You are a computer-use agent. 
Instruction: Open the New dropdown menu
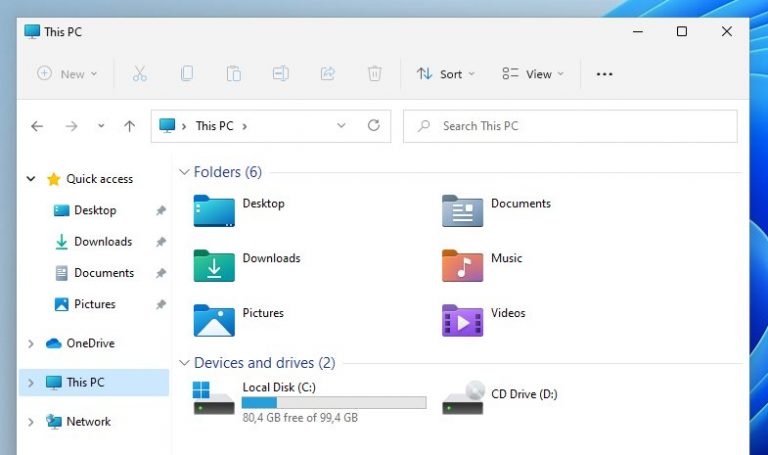(67, 74)
